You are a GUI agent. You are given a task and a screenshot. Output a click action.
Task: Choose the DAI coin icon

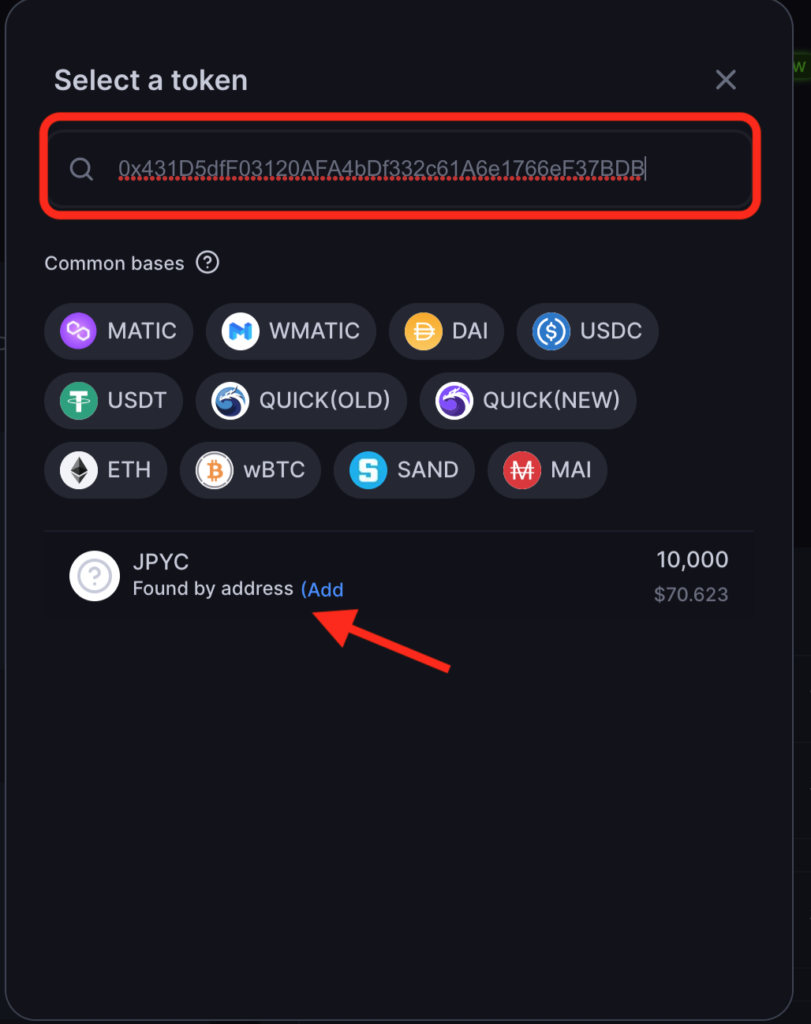click(423, 331)
